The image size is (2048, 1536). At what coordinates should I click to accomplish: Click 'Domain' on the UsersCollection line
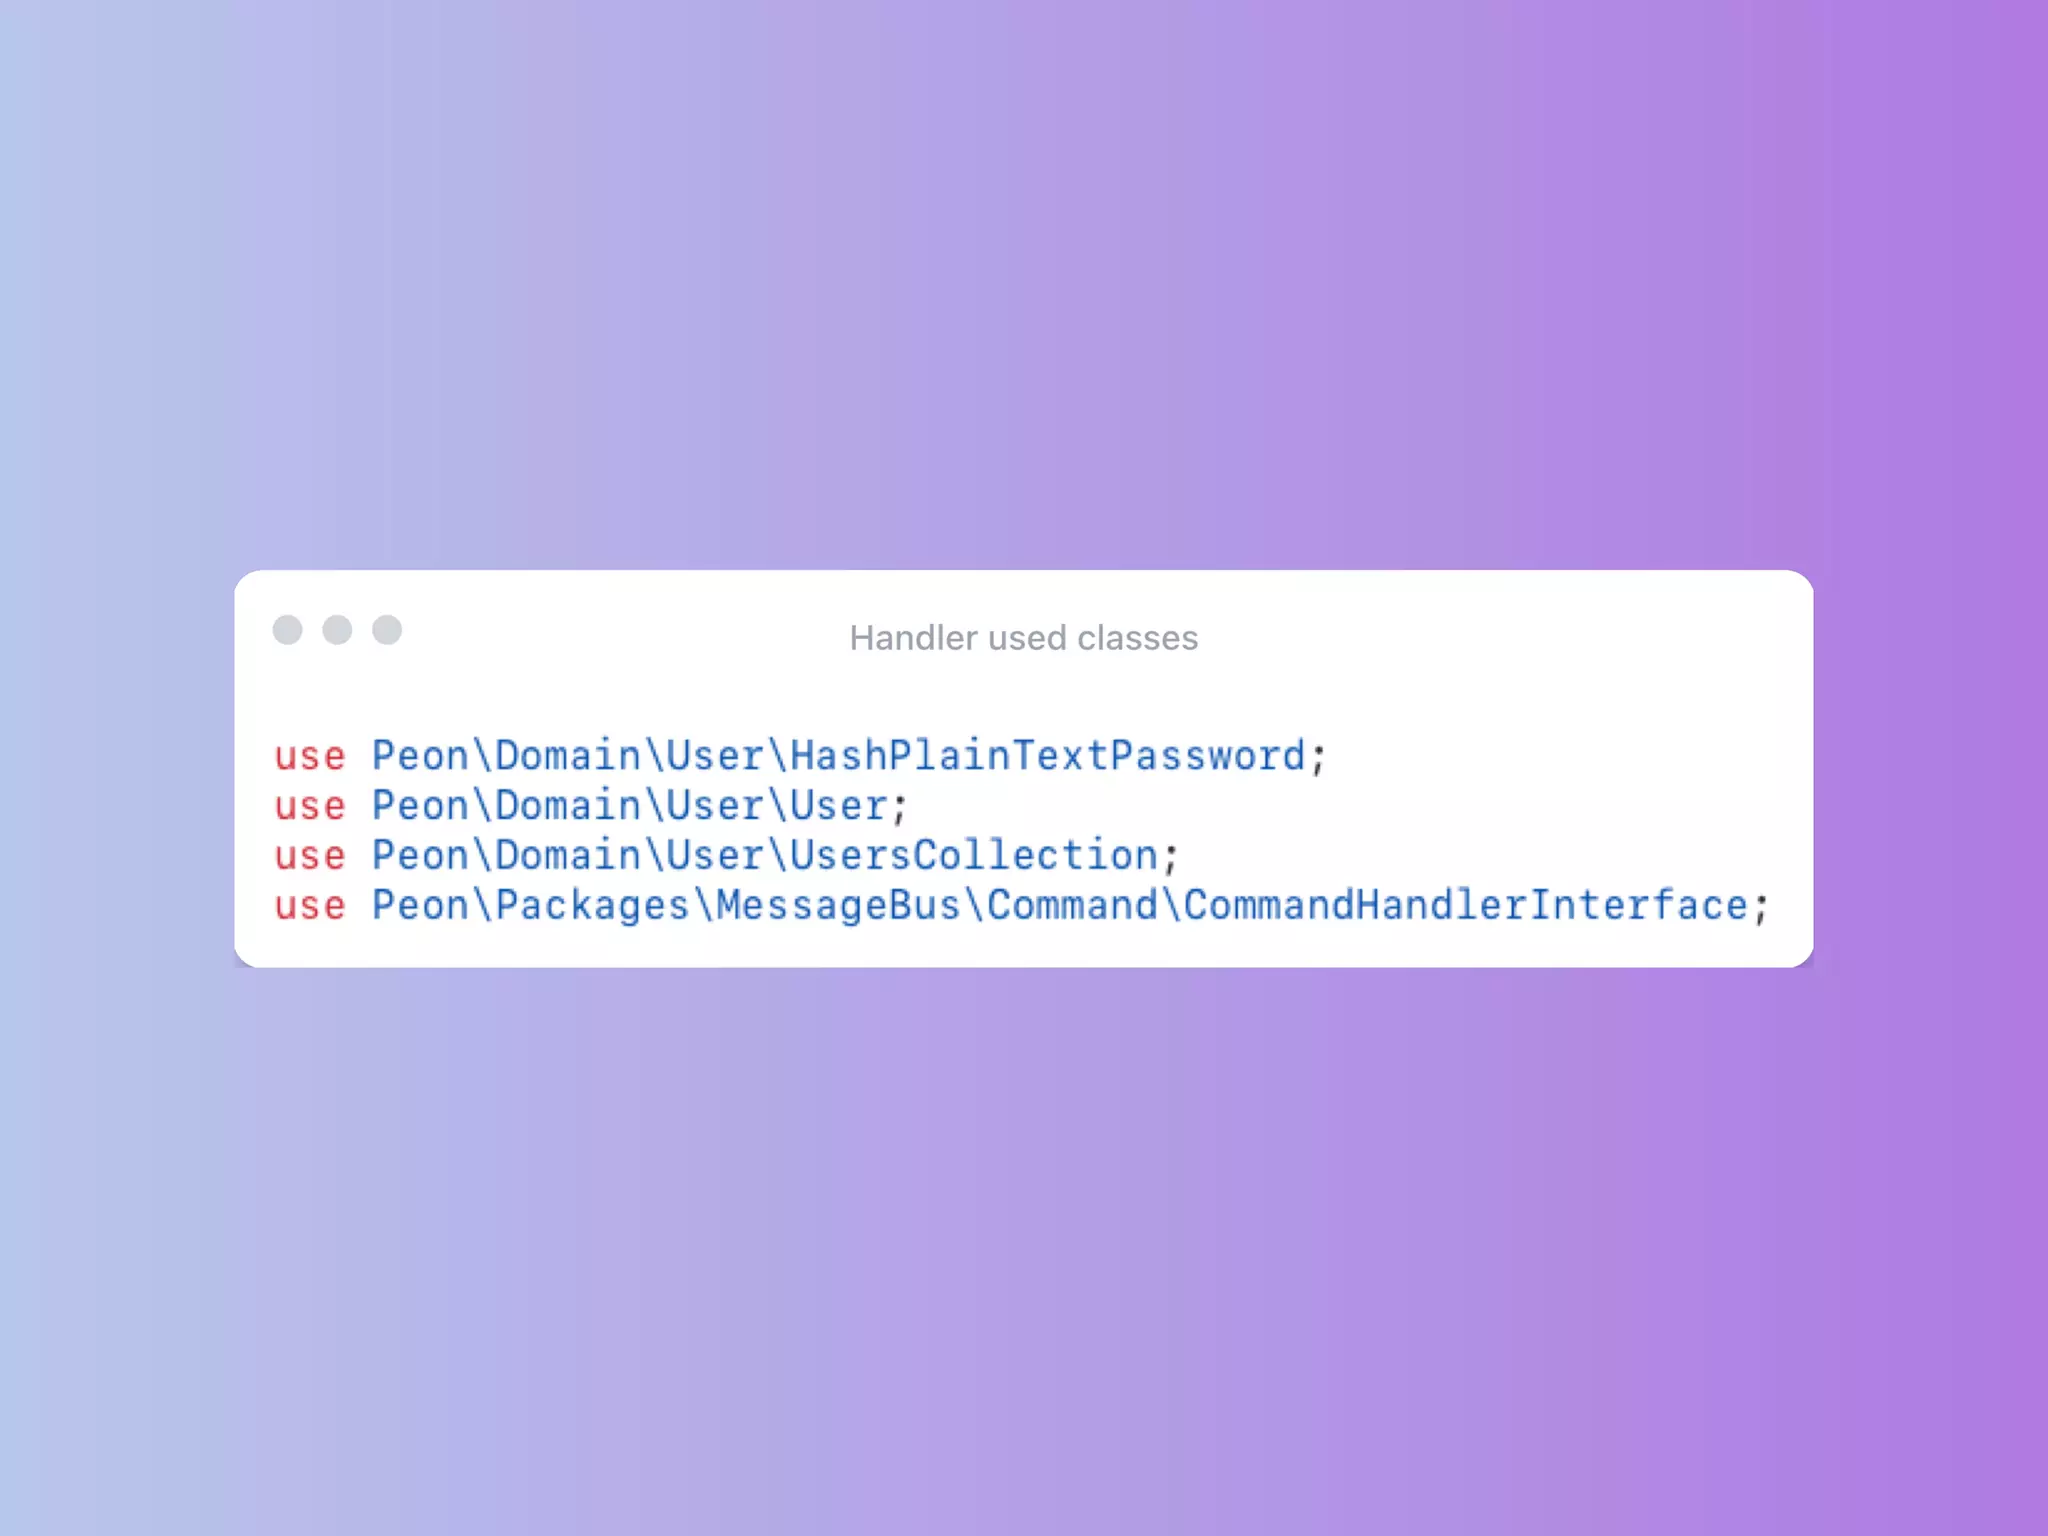(568, 855)
